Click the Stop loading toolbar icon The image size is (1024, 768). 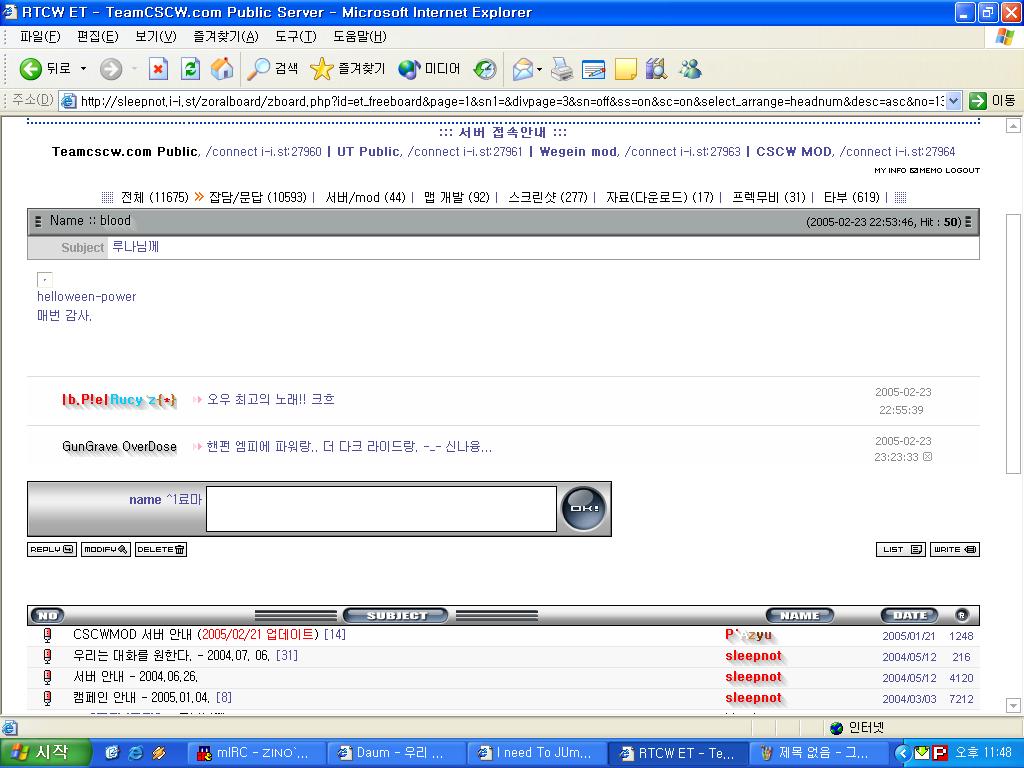click(x=158, y=69)
